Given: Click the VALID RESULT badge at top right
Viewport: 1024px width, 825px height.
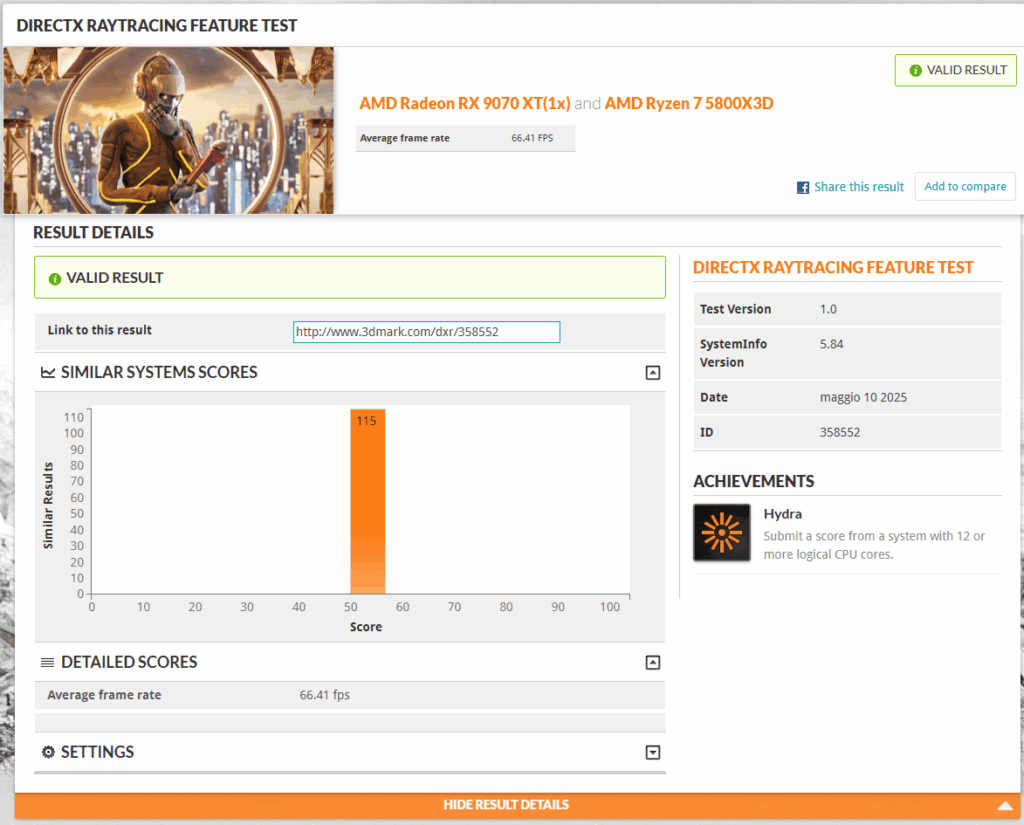Looking at the screenshot, I should click(x=955, y=70).
